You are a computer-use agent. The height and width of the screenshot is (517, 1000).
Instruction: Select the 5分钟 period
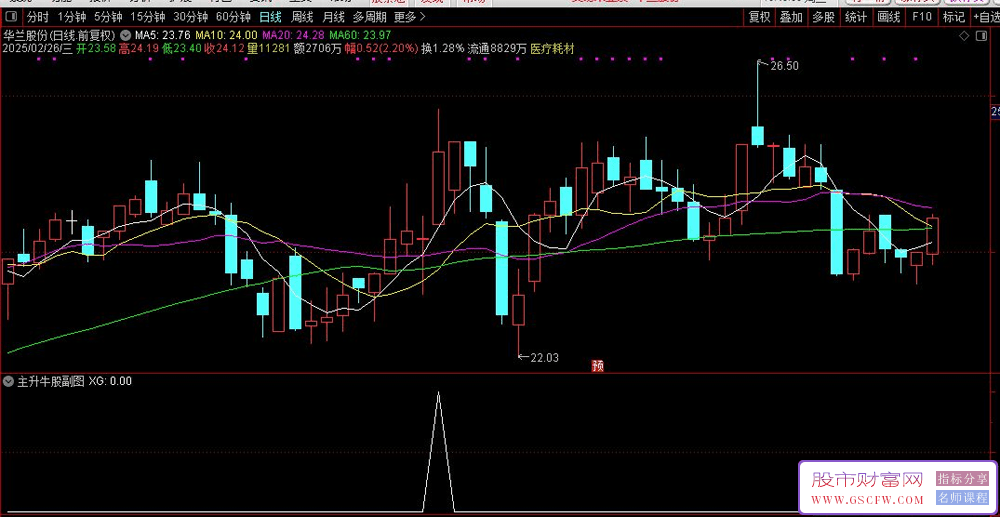[x=106, y=17]
